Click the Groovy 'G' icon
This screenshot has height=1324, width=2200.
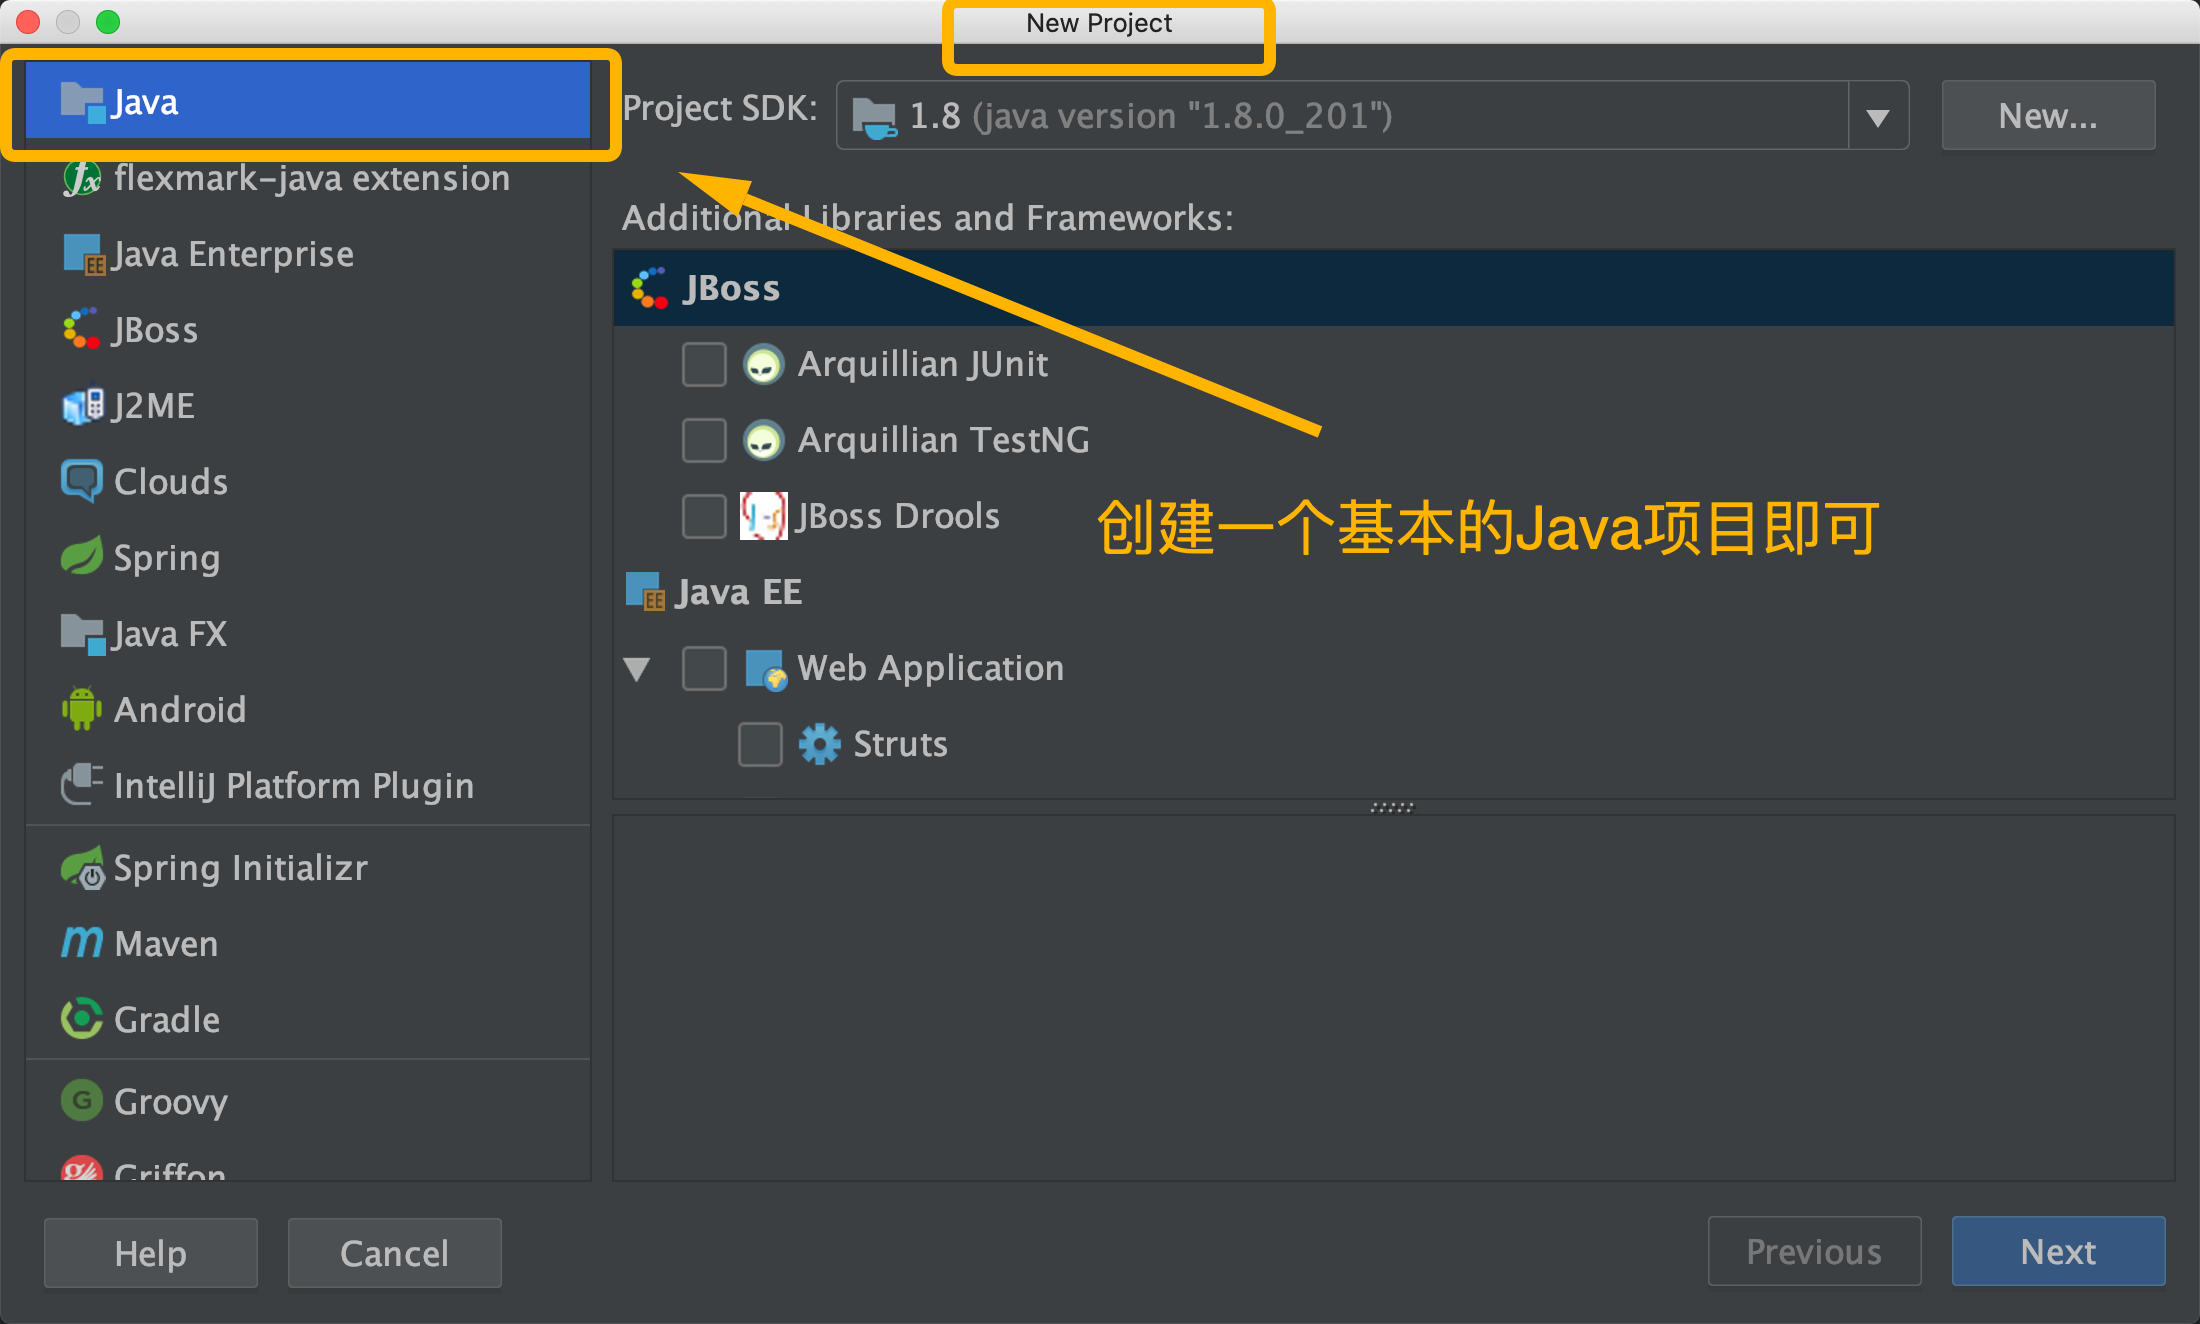pyautogui.click(x=82, y=1101)
